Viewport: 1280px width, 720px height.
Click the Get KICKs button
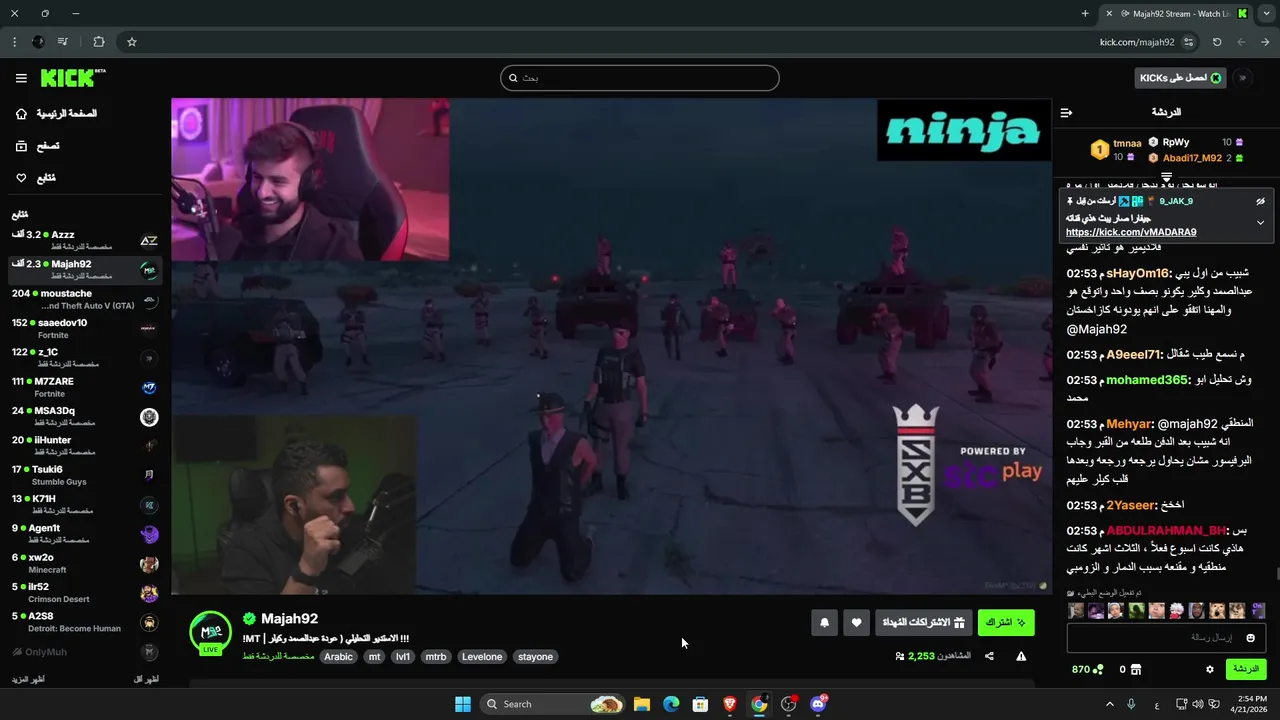point(1181,78)
